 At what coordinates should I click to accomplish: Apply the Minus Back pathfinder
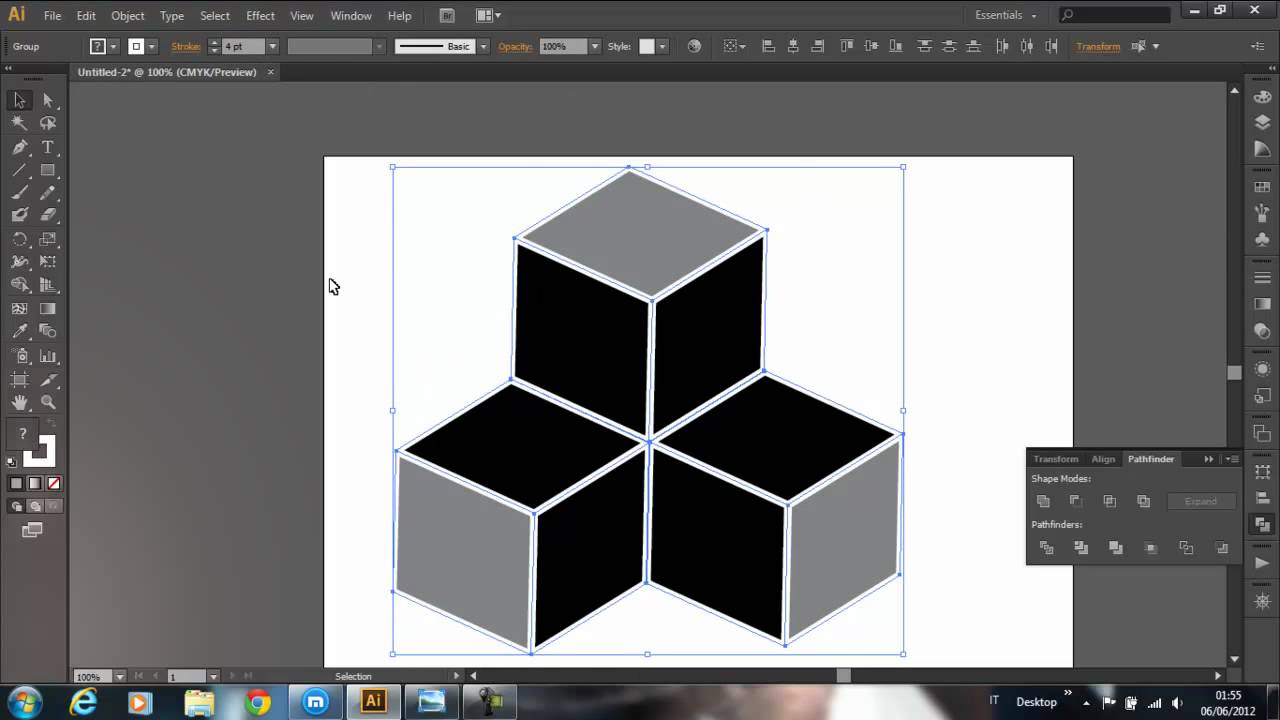click(1221, 548)
